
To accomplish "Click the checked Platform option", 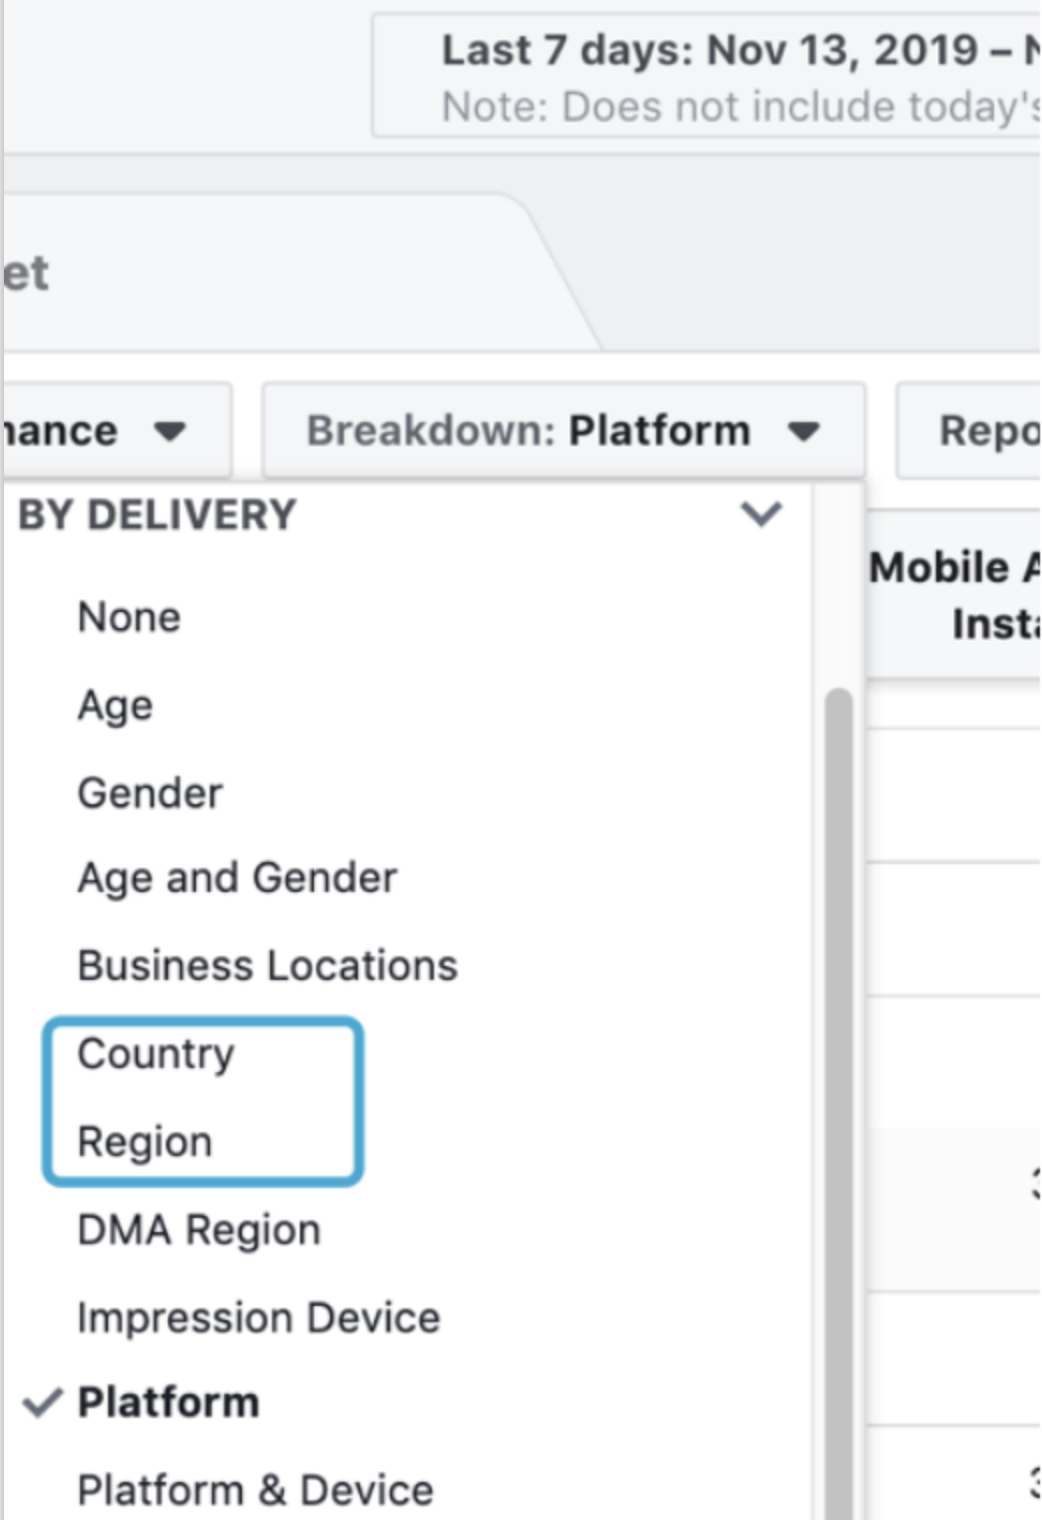I will point(168,1402).
